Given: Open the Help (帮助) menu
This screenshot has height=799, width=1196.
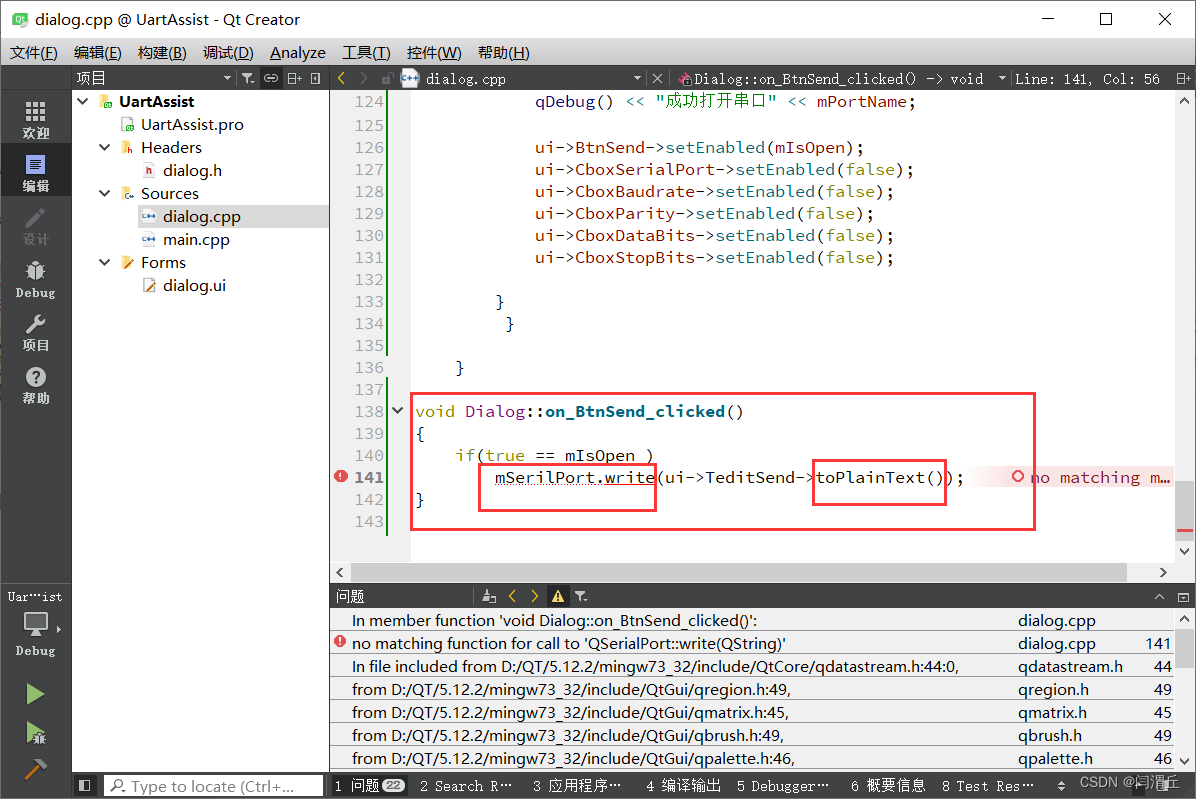Looking at the screenshot, I should point(503,53).
